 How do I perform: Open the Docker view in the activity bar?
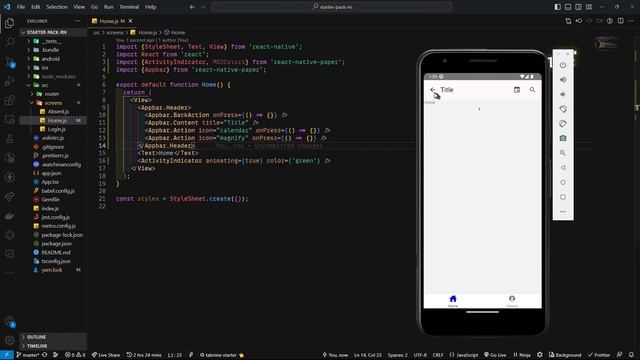(9, 216)
